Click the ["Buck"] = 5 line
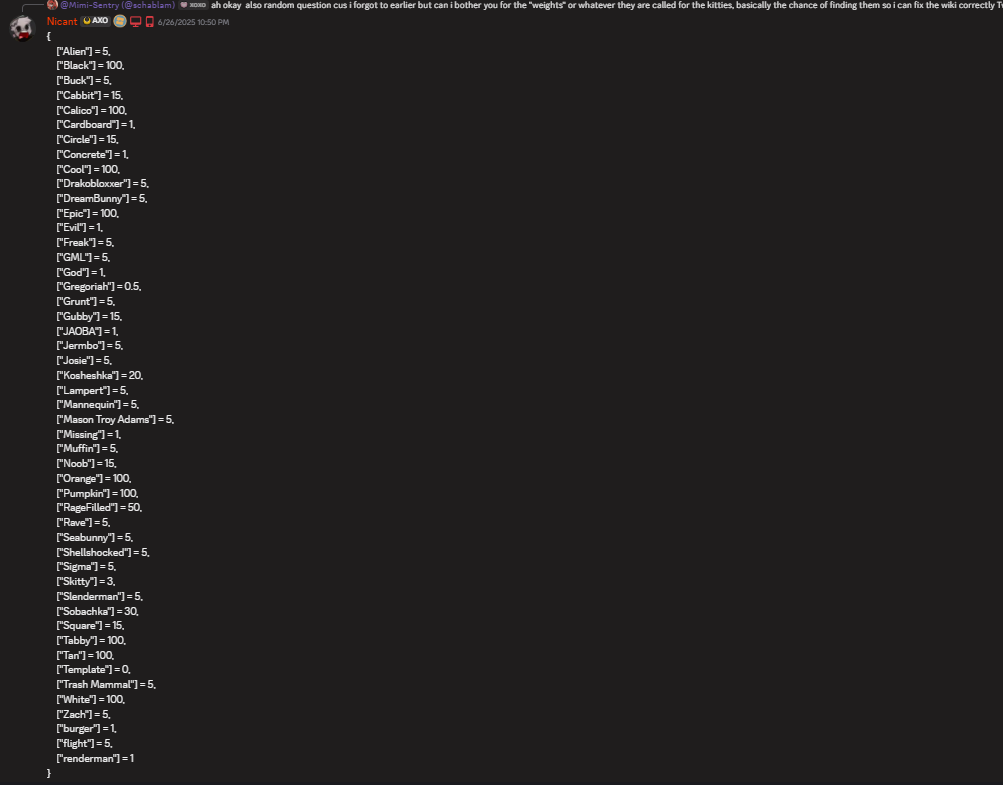Image resolution: width=1003 pixels, height=785 pixels. click(x=84, y=81)
